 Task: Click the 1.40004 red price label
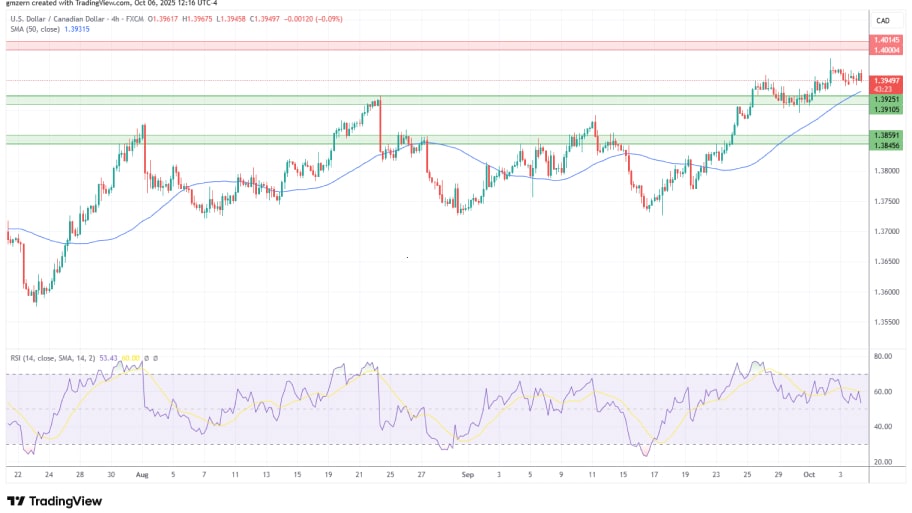coord(886,50)
